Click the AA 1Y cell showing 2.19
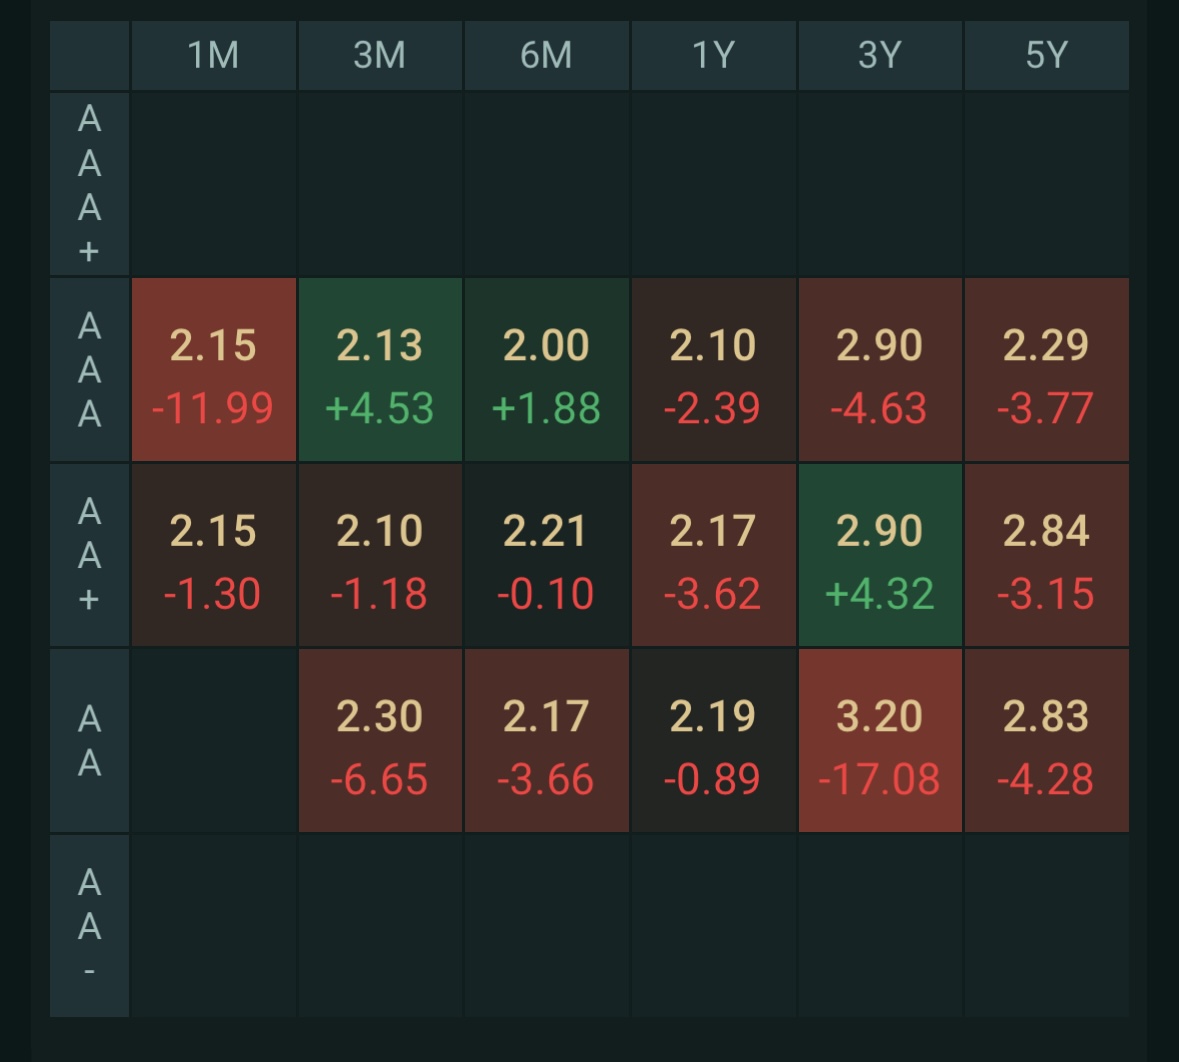The height and width of the screenshot is (1062, 1179). pos(713,741)
